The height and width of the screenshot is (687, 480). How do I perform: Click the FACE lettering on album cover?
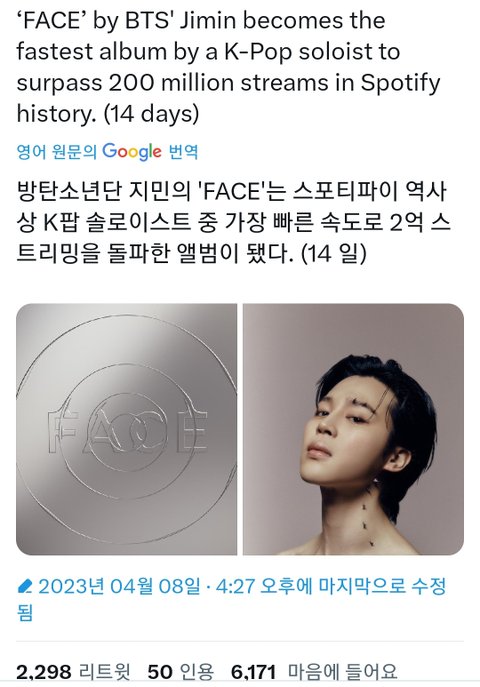point(127,432)
